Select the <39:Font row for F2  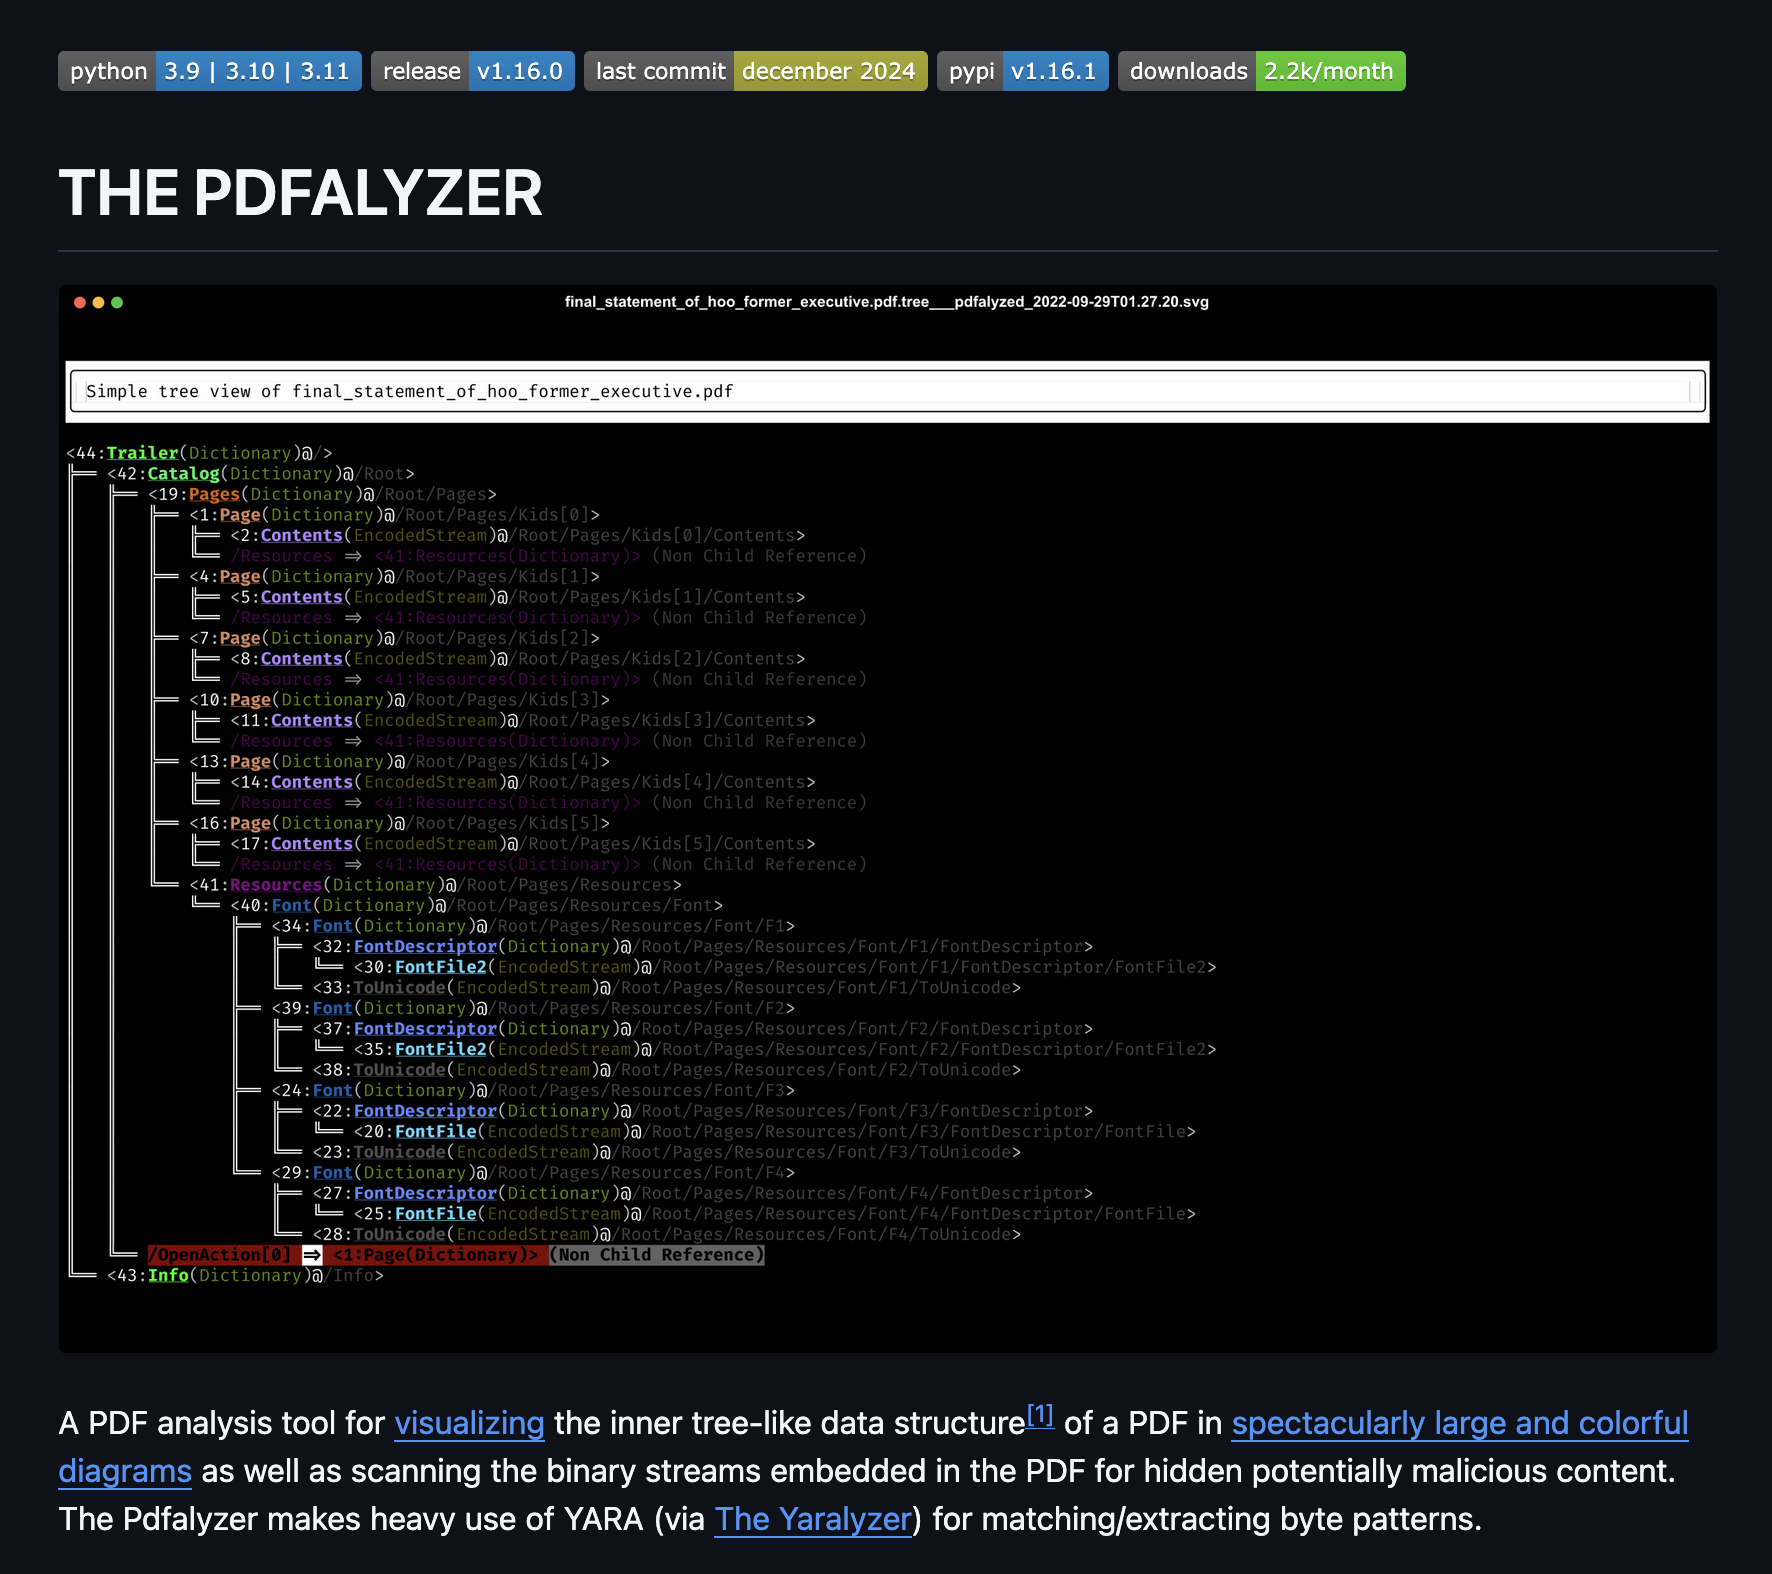click(534, 1008)
